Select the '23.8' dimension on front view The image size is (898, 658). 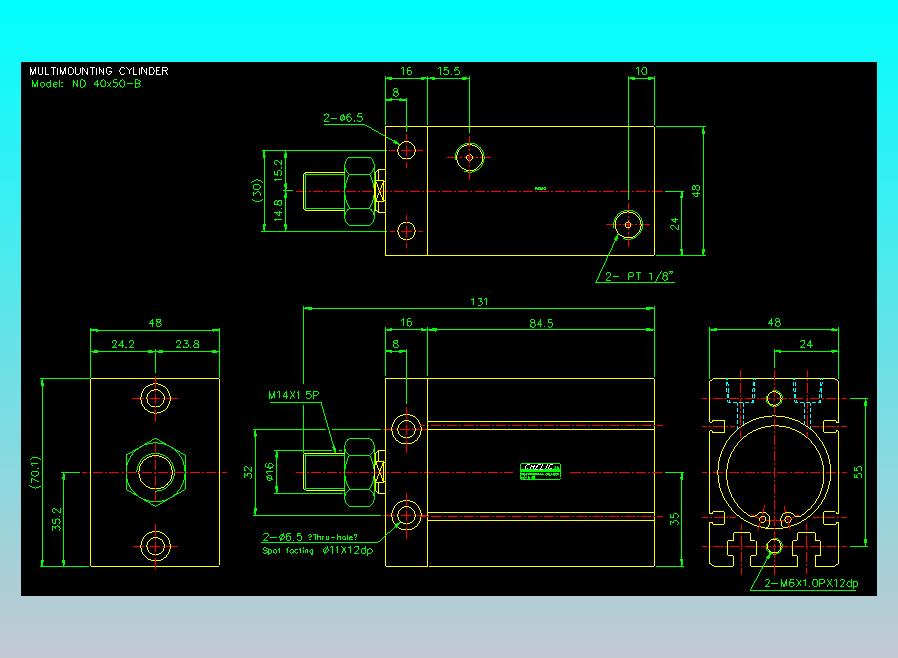coord(187,344)
